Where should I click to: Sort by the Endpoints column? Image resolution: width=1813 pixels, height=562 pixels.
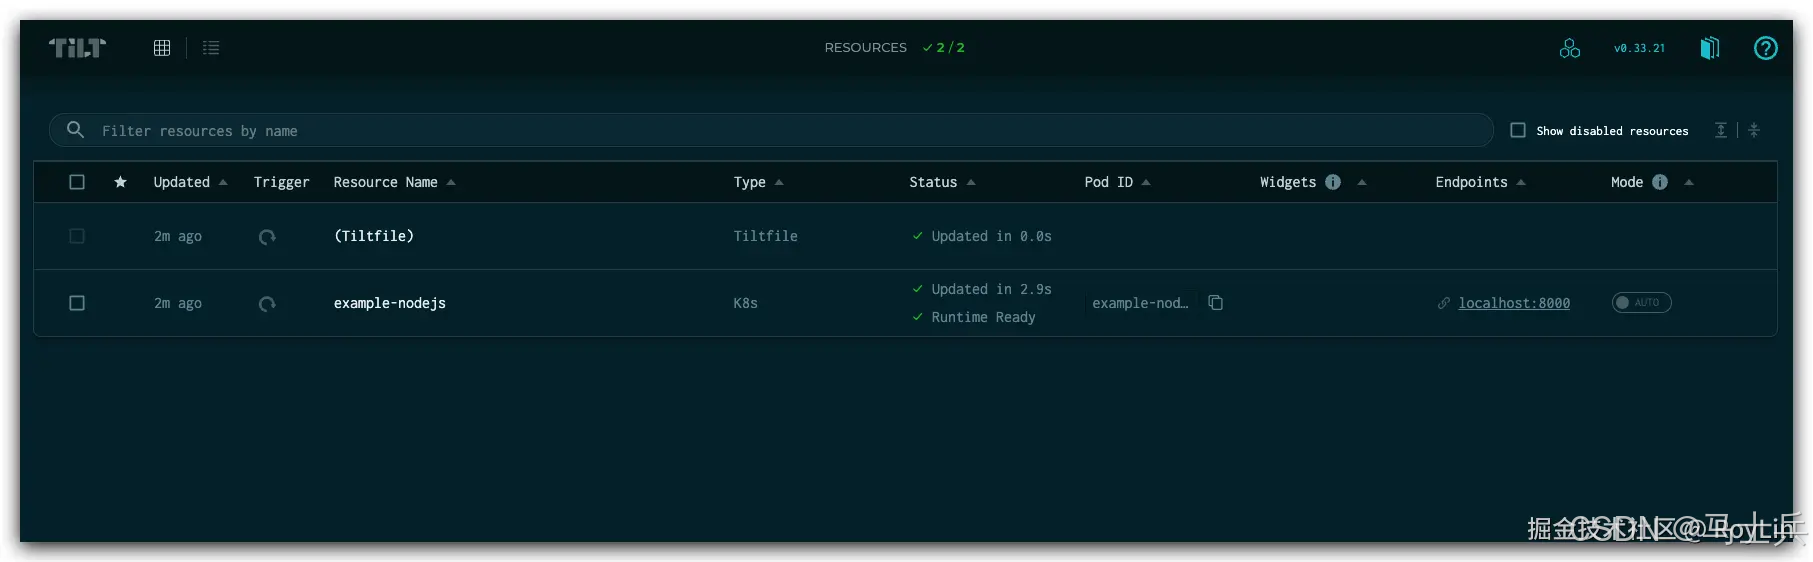point(1480,182)
